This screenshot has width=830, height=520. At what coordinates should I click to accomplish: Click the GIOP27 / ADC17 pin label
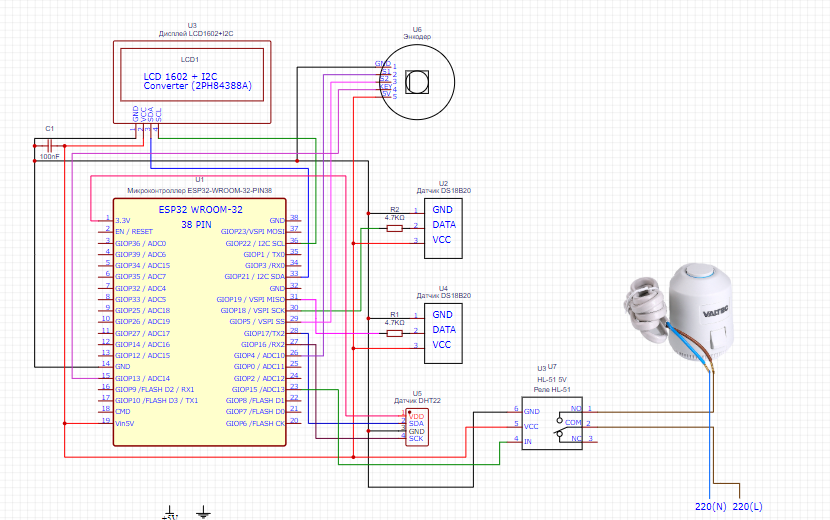(x=143, y=334)
